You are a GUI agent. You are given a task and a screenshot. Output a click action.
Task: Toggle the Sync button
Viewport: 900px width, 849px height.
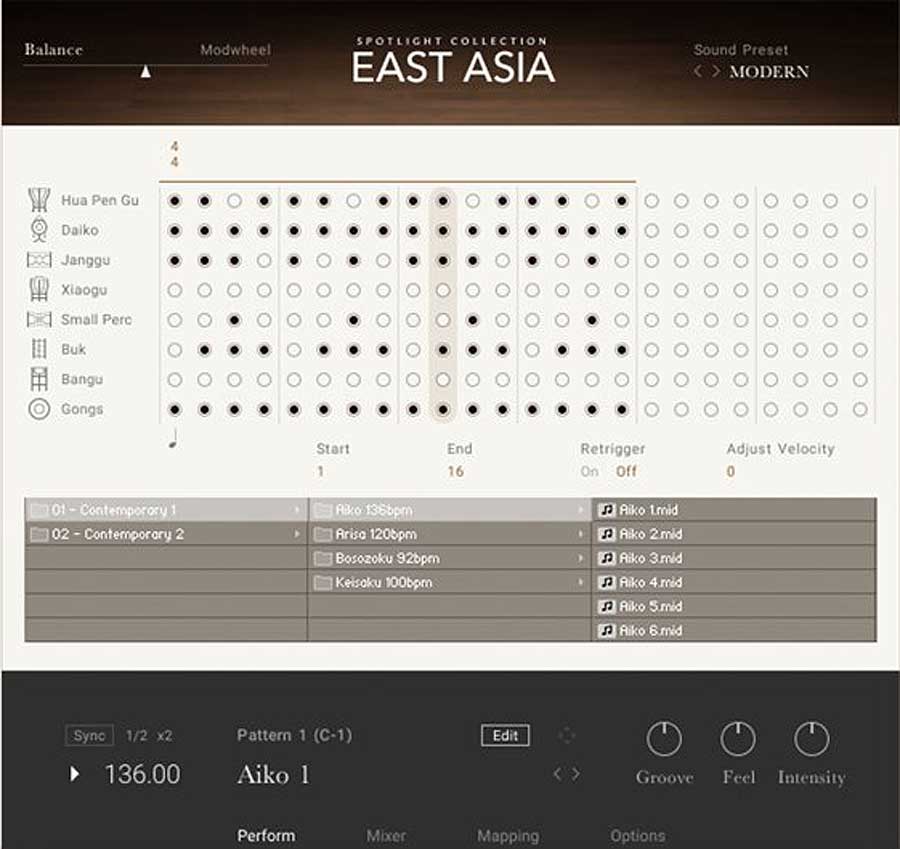(x=90, y=735)
